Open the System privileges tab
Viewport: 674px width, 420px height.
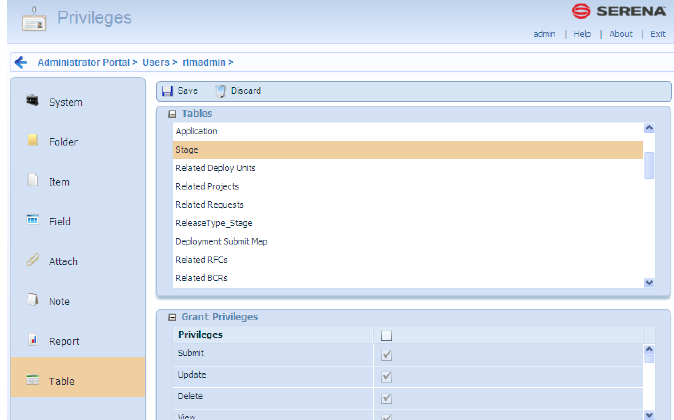(x=78, y=102)
